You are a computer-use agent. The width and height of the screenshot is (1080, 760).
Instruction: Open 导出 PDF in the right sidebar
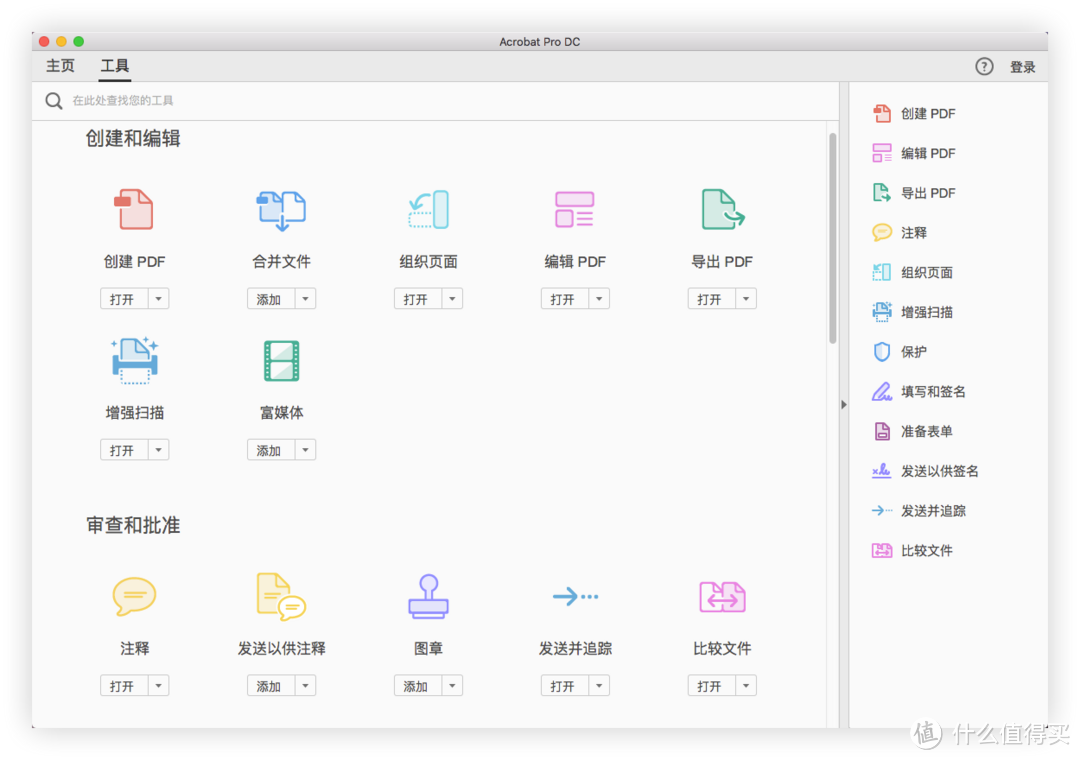coord(914,193)
